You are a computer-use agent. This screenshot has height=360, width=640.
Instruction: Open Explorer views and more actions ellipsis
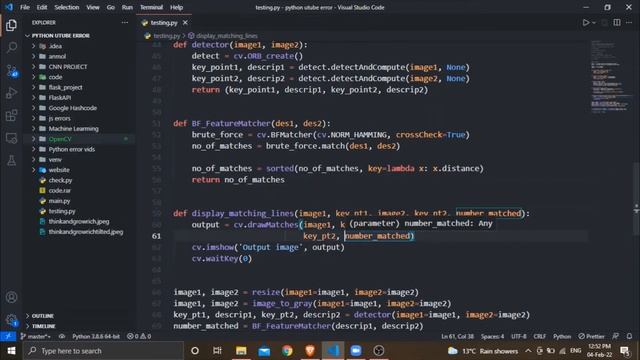tap(124, 22)
